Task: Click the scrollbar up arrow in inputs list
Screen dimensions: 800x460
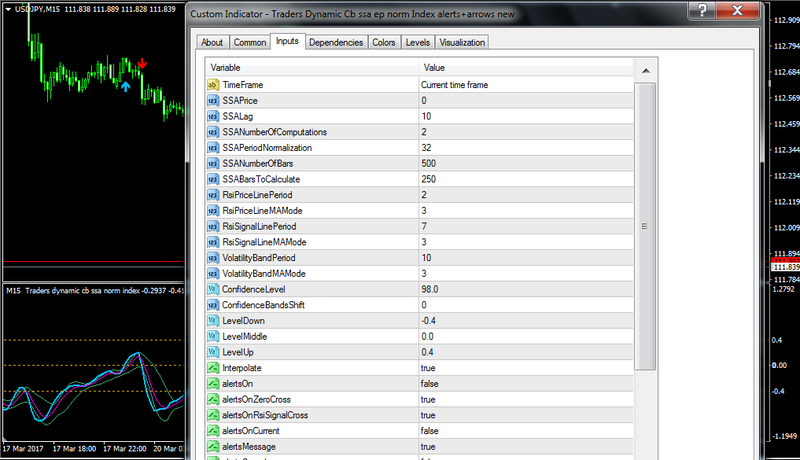Action: pyautogui.click(x=645, y=71)
